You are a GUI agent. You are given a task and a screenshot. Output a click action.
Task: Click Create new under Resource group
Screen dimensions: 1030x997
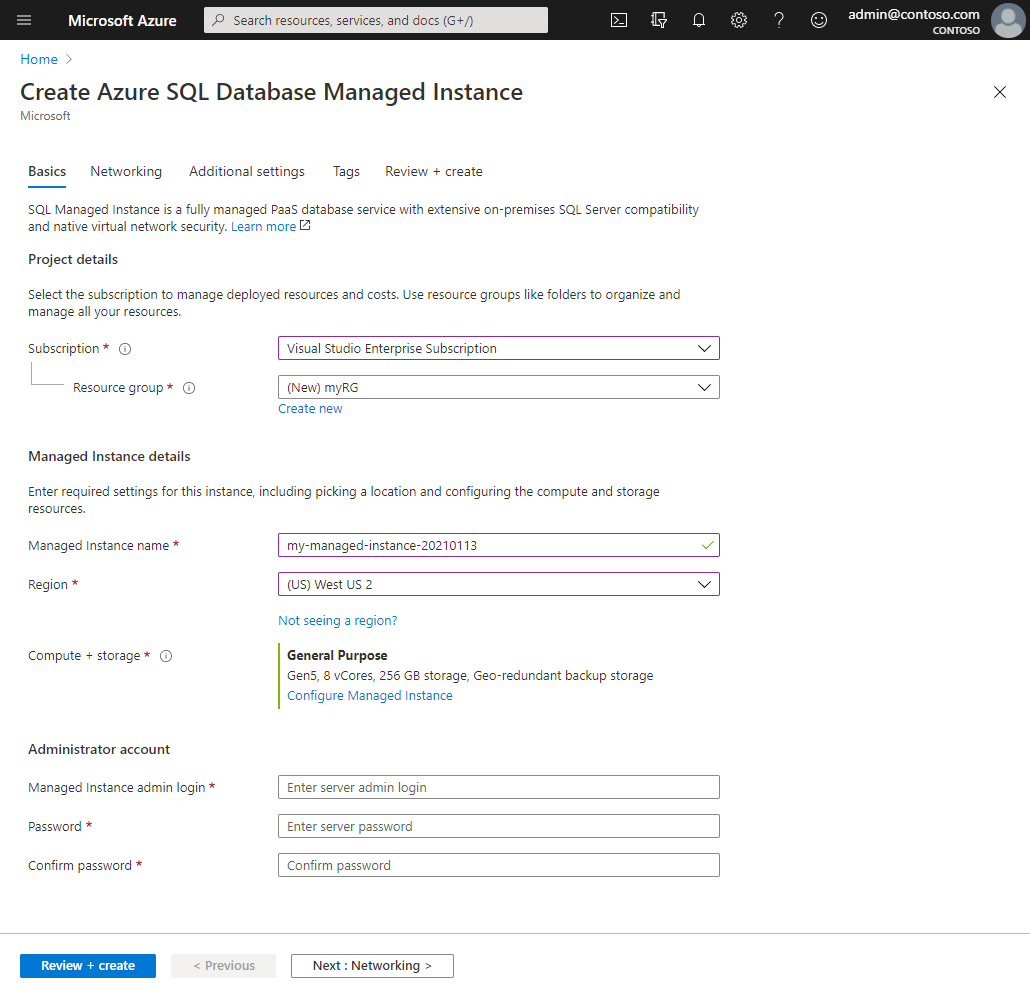pos(310,408)
